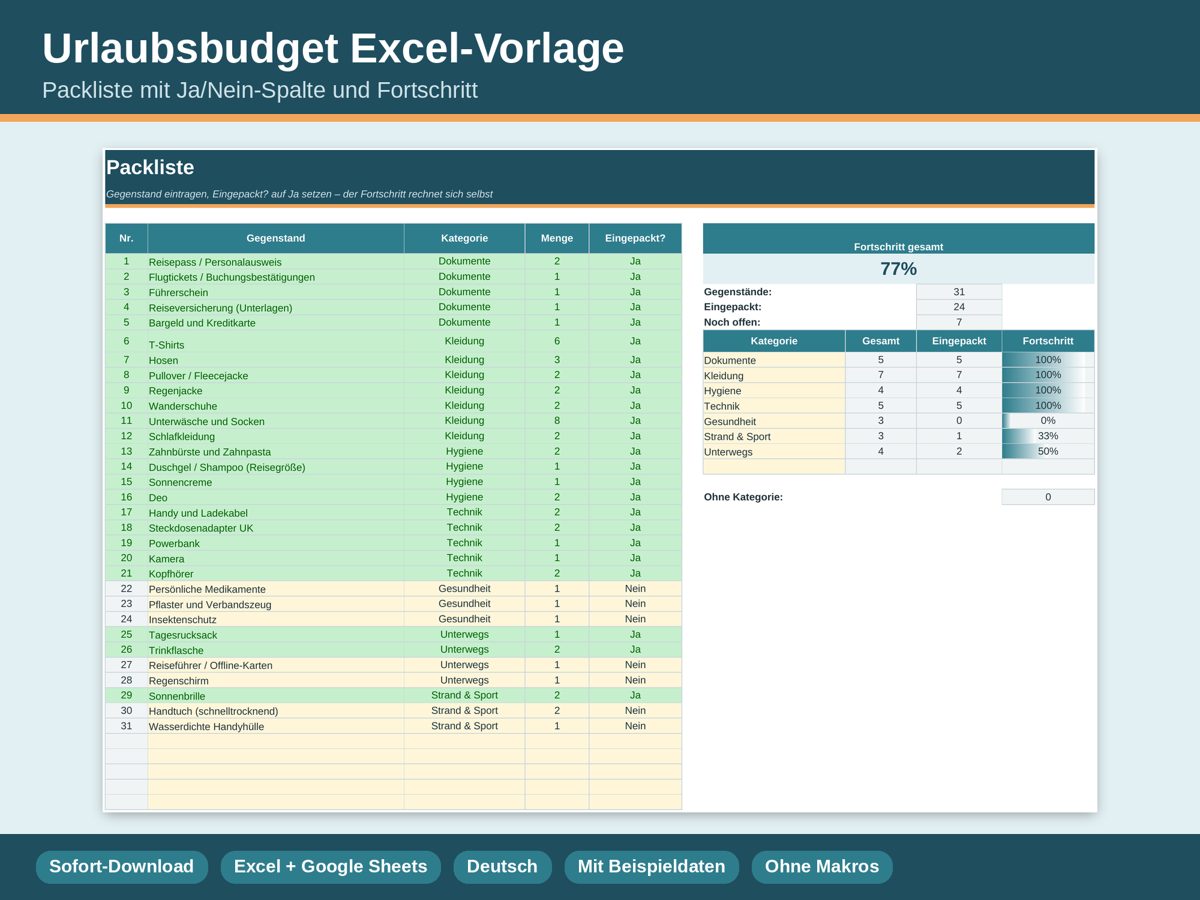
Task: Select the Deutsch language badge
Action: click(x=502, y=867)
